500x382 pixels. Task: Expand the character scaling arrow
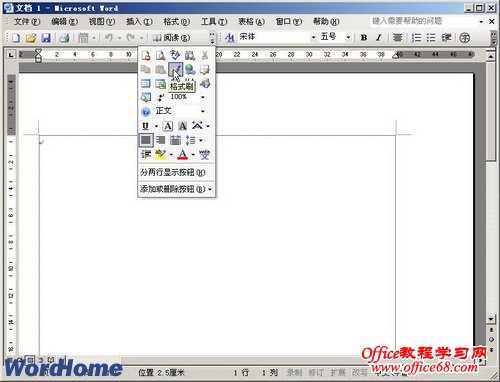click(x=208, y=126)
